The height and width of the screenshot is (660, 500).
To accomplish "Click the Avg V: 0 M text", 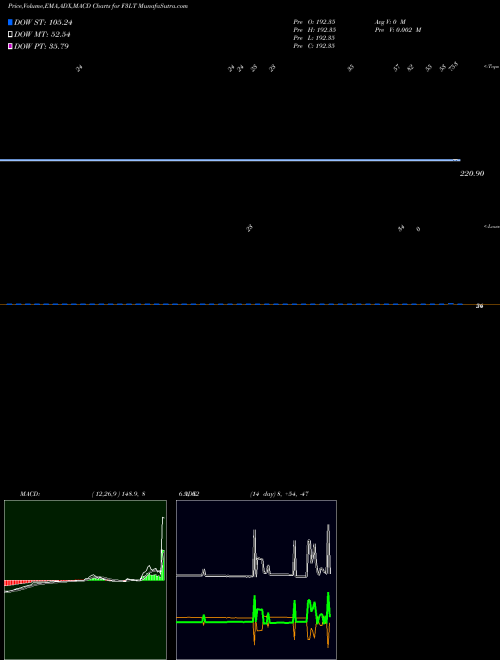I will tap(390, 21).
